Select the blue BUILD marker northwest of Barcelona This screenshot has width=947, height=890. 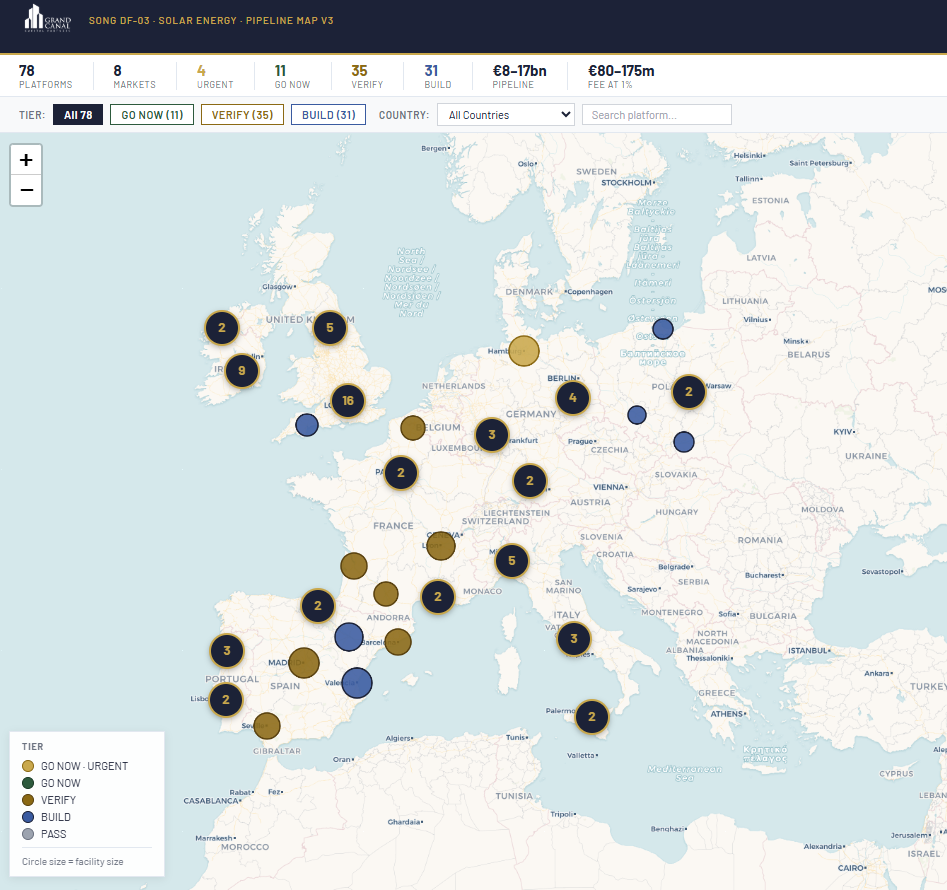pos(348,637)
